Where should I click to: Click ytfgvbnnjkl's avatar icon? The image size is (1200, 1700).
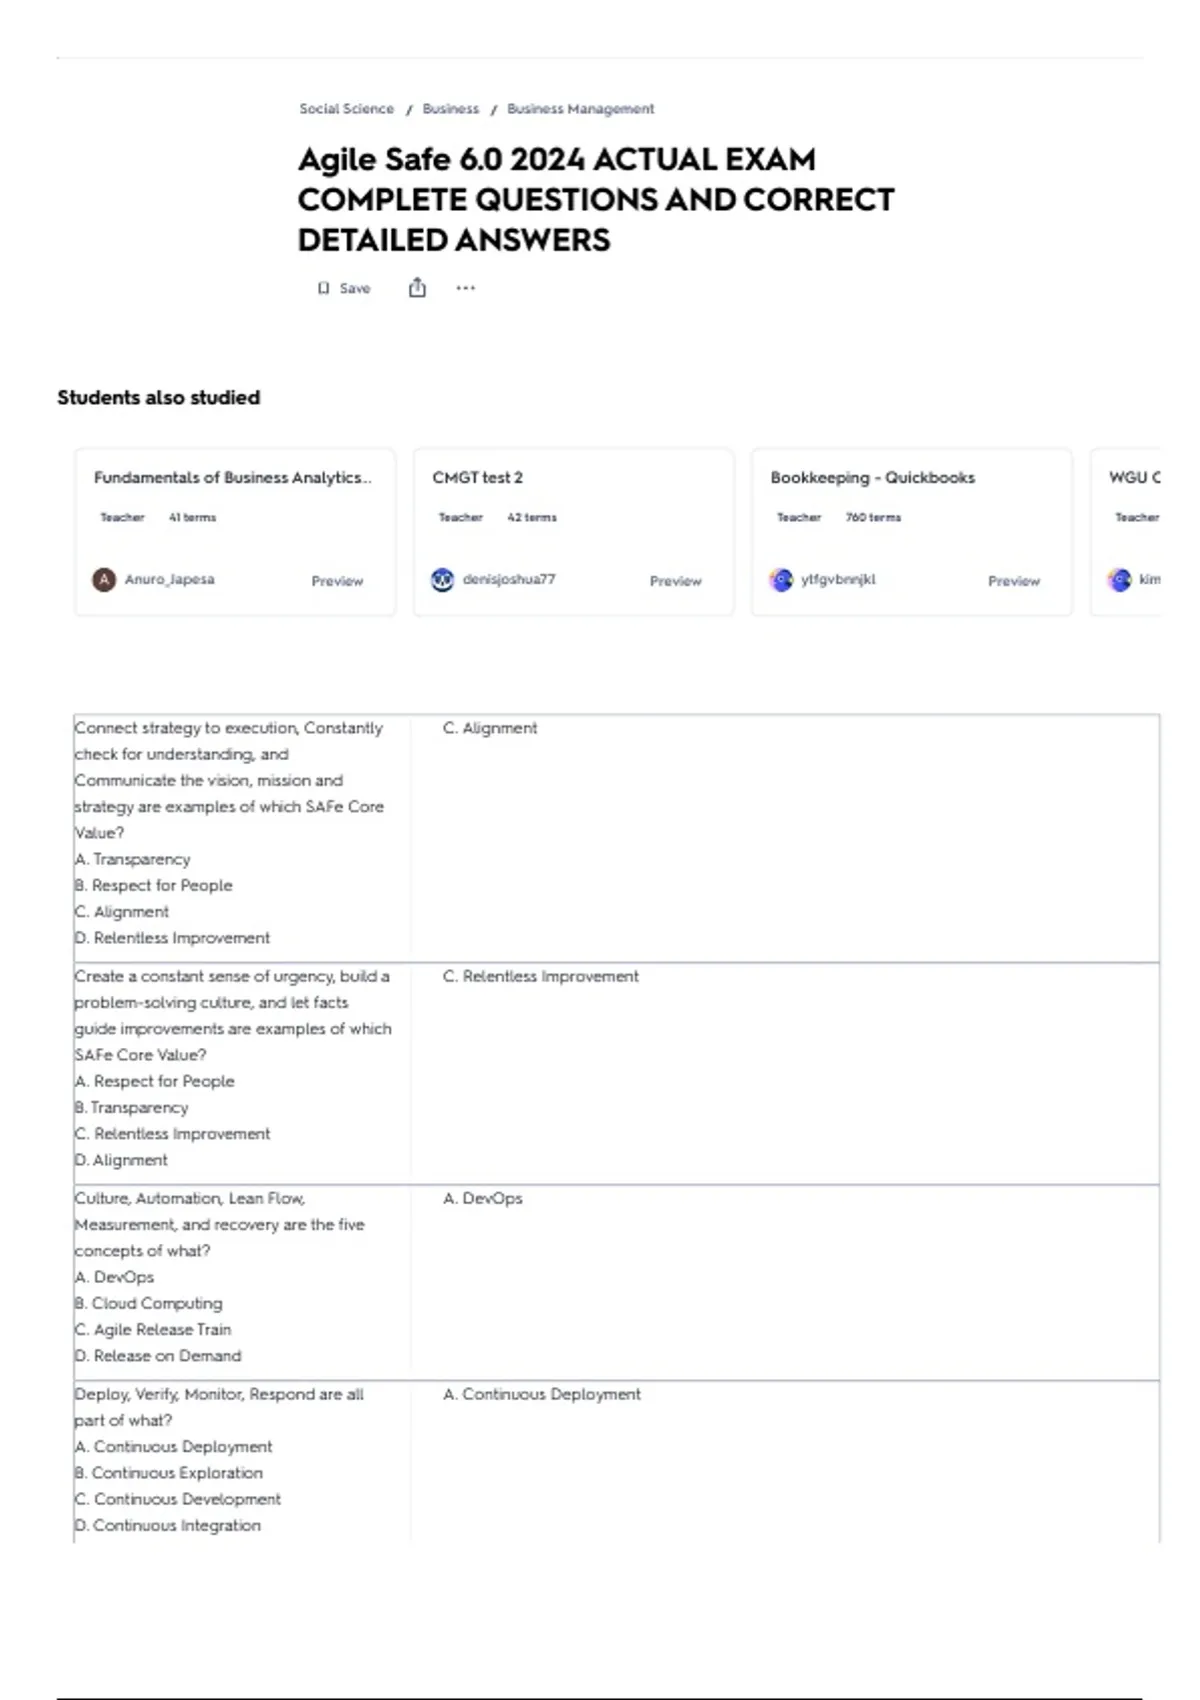point(781,579)
